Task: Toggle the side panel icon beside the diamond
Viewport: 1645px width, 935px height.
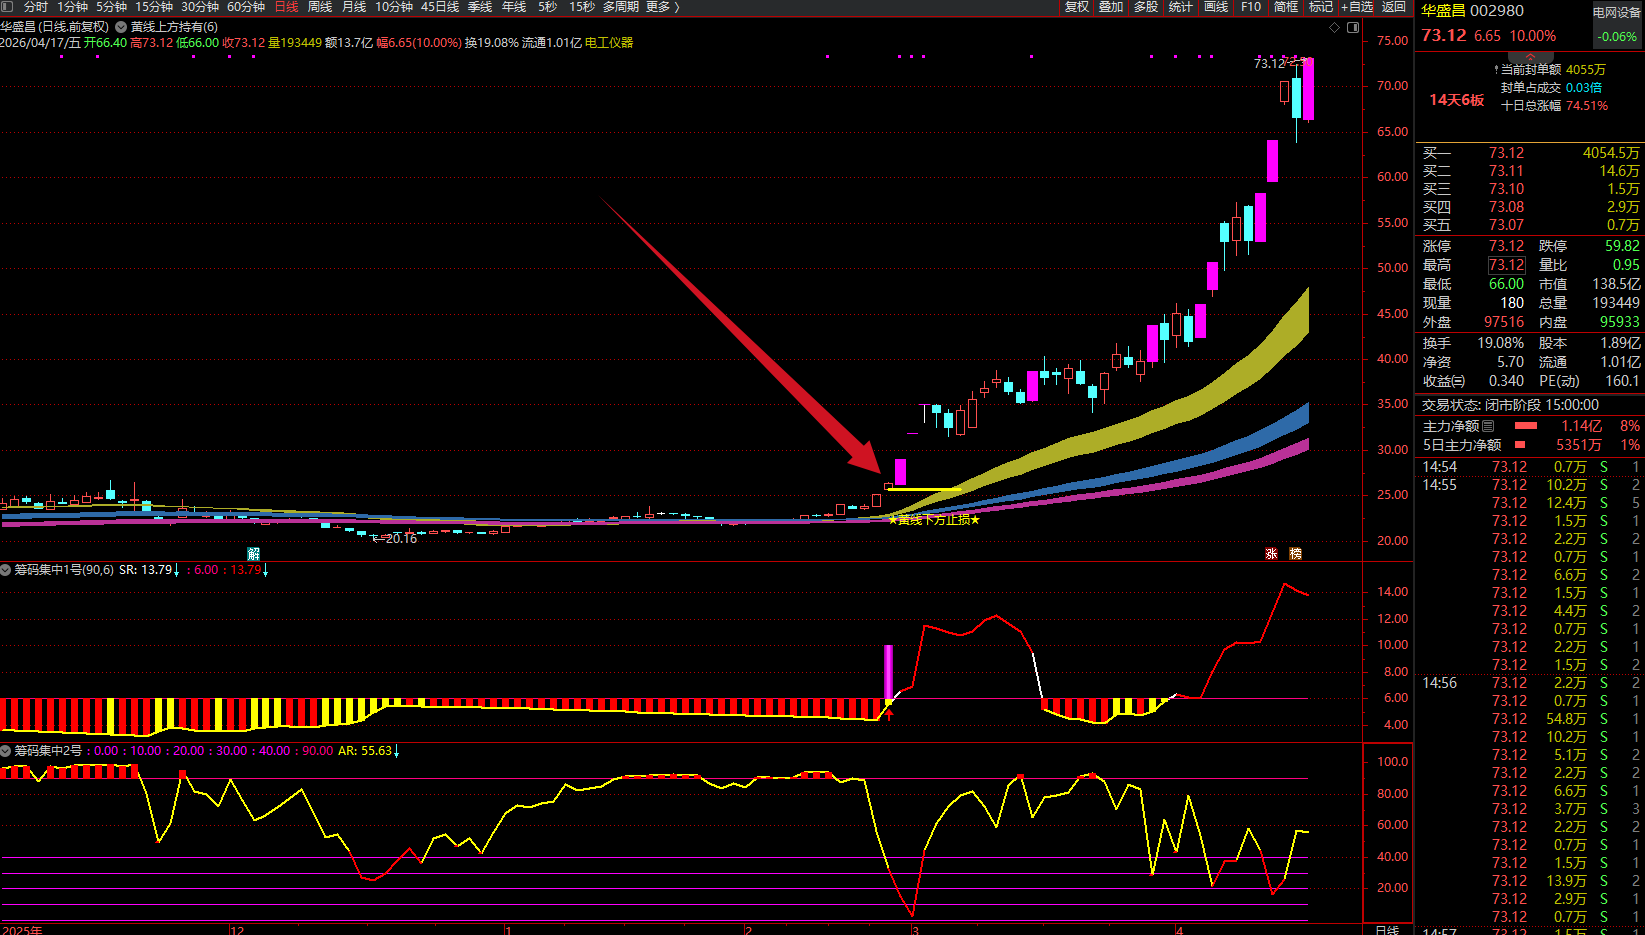Action: 1353,28
